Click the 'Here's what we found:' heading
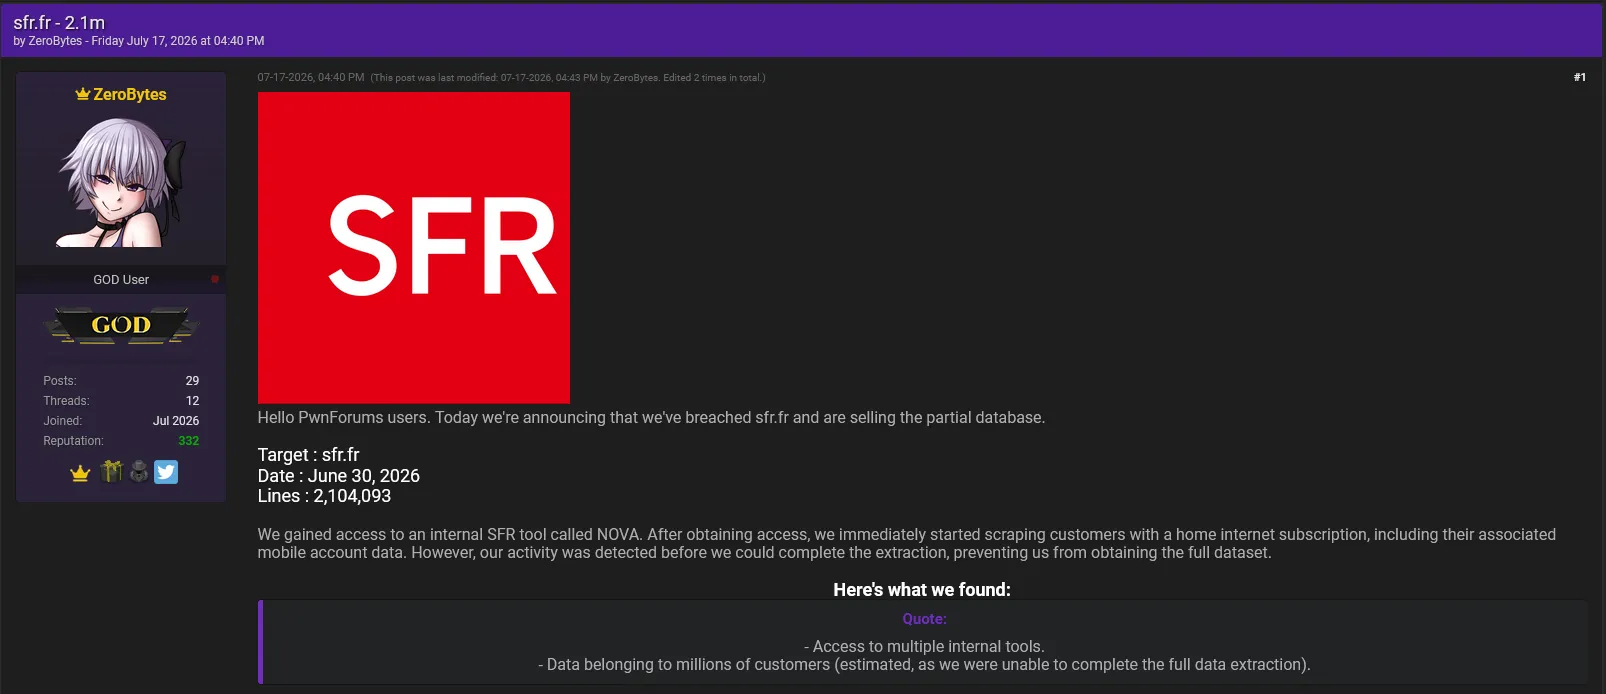This screenshot has width=1606, height=694. 922,590
